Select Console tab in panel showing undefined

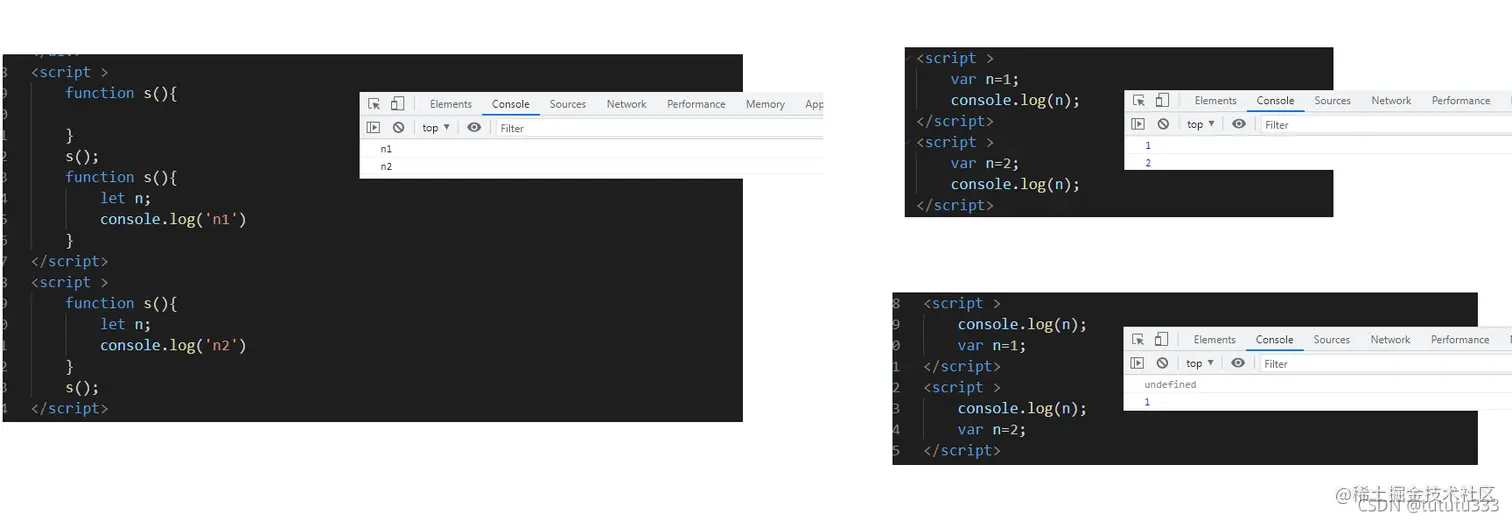pyautogui.click(x=1275, y=339)
